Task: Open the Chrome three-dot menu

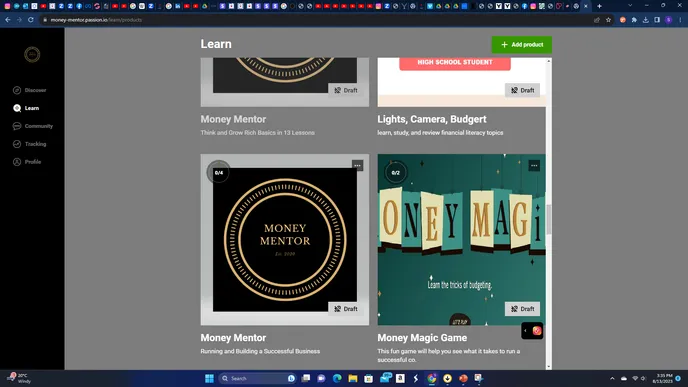Action: [680, 20]
